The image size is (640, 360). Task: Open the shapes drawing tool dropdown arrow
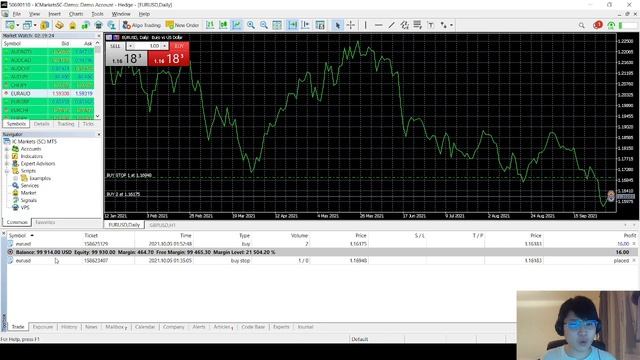(451, 25)
